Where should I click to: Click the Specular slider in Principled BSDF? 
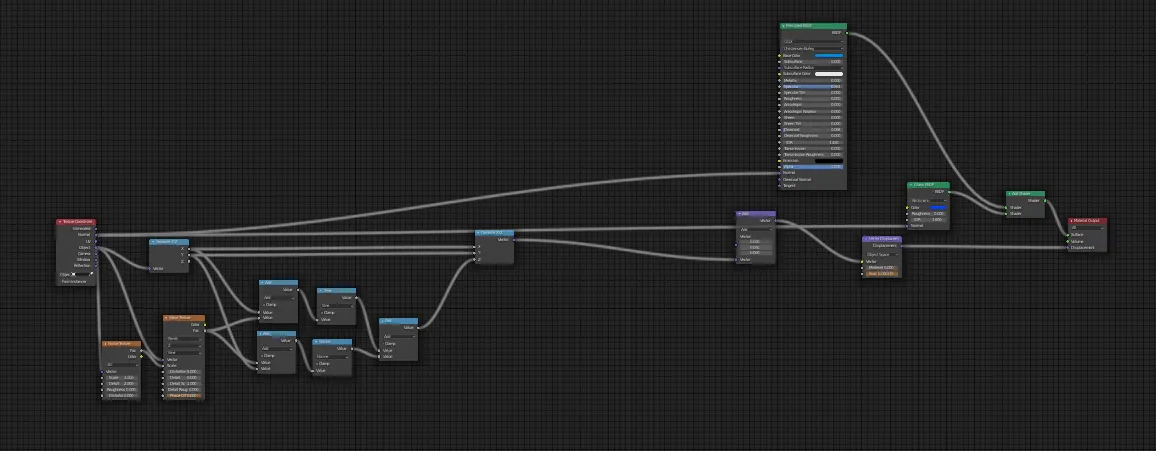click(x=813, y=87)
